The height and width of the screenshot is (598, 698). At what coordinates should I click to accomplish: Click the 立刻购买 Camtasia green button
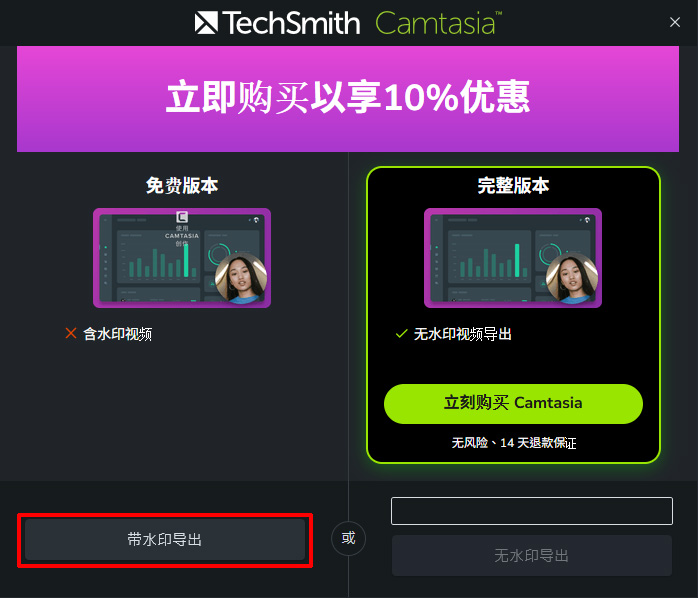click(x=513, y=403)
